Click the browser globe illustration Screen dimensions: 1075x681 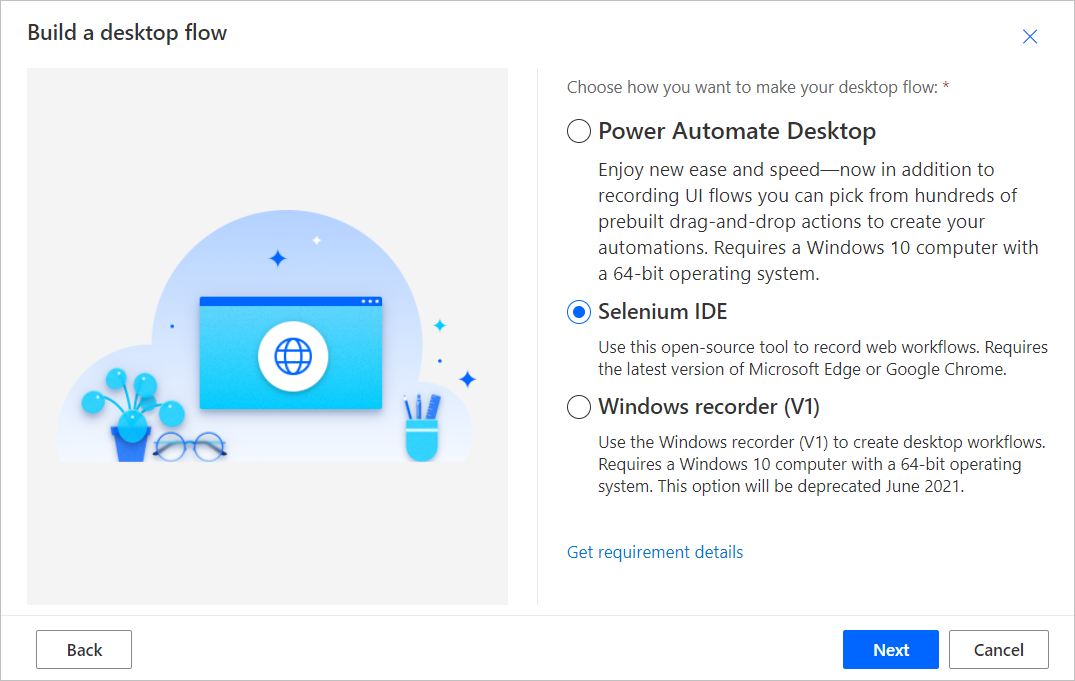(293, 356)
